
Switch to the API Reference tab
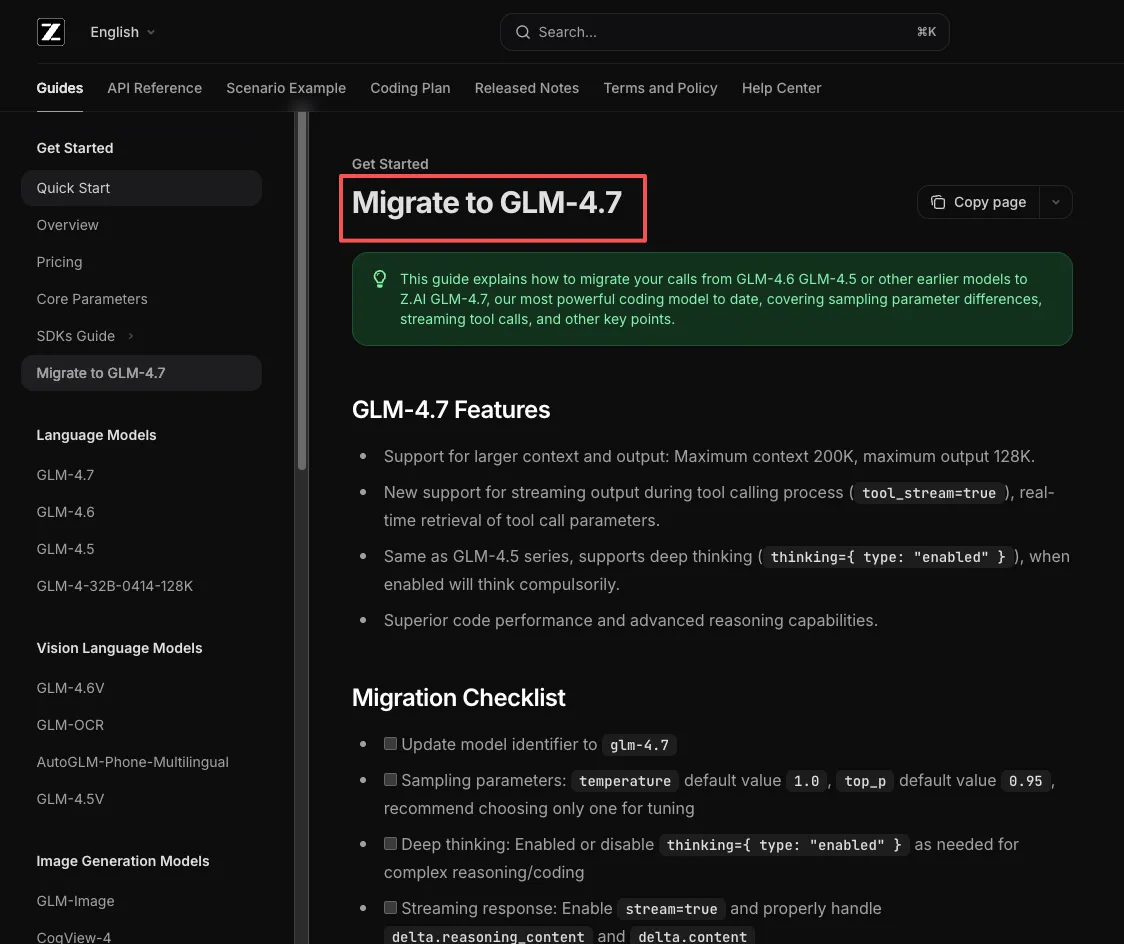pyautogui.click(x=154, y=88)
